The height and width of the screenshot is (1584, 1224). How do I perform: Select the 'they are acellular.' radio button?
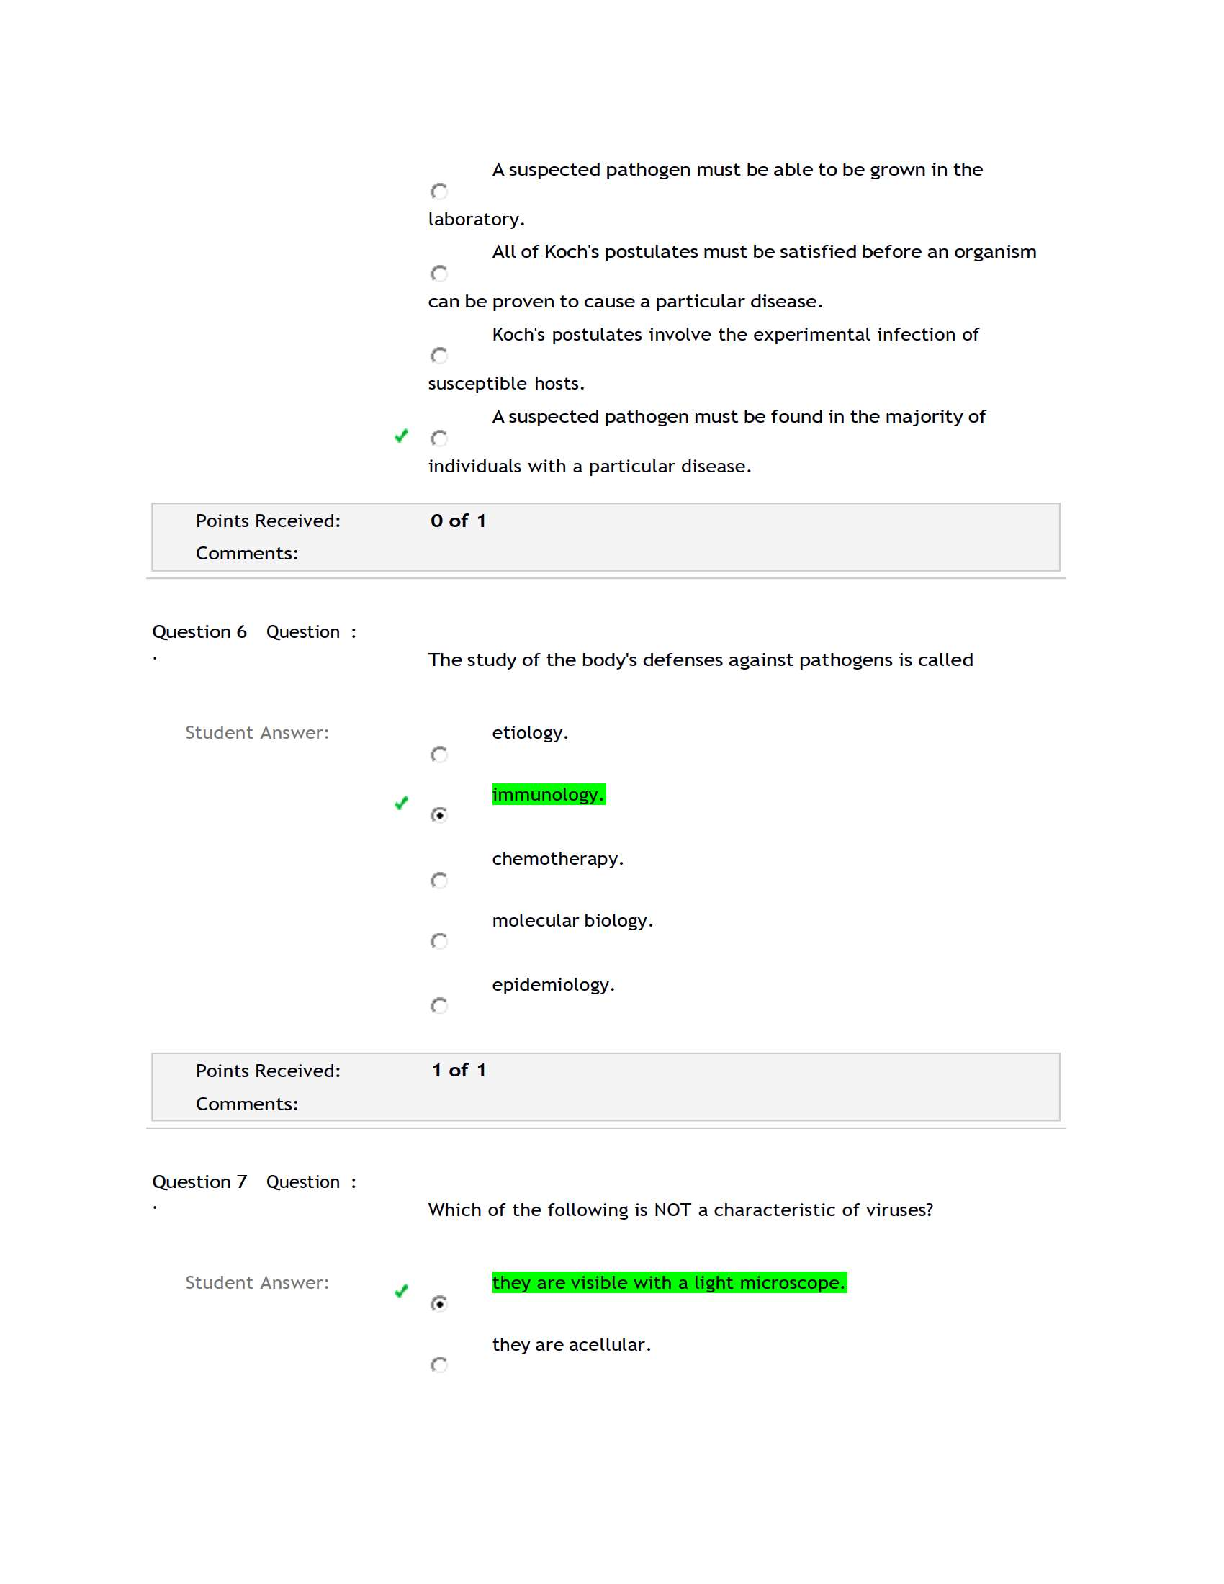439,1365
